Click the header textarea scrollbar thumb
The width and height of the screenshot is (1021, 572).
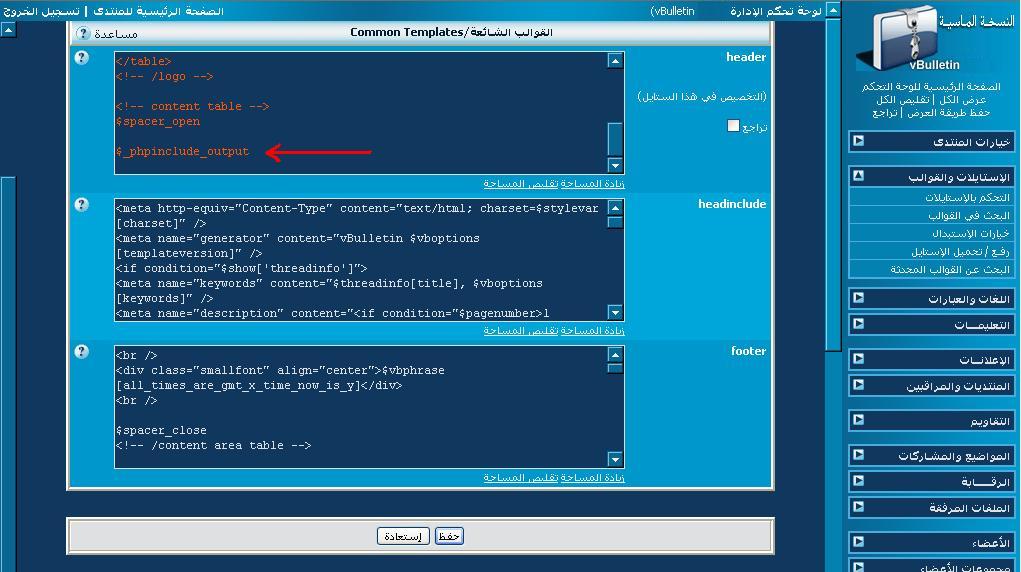point(615,138)
